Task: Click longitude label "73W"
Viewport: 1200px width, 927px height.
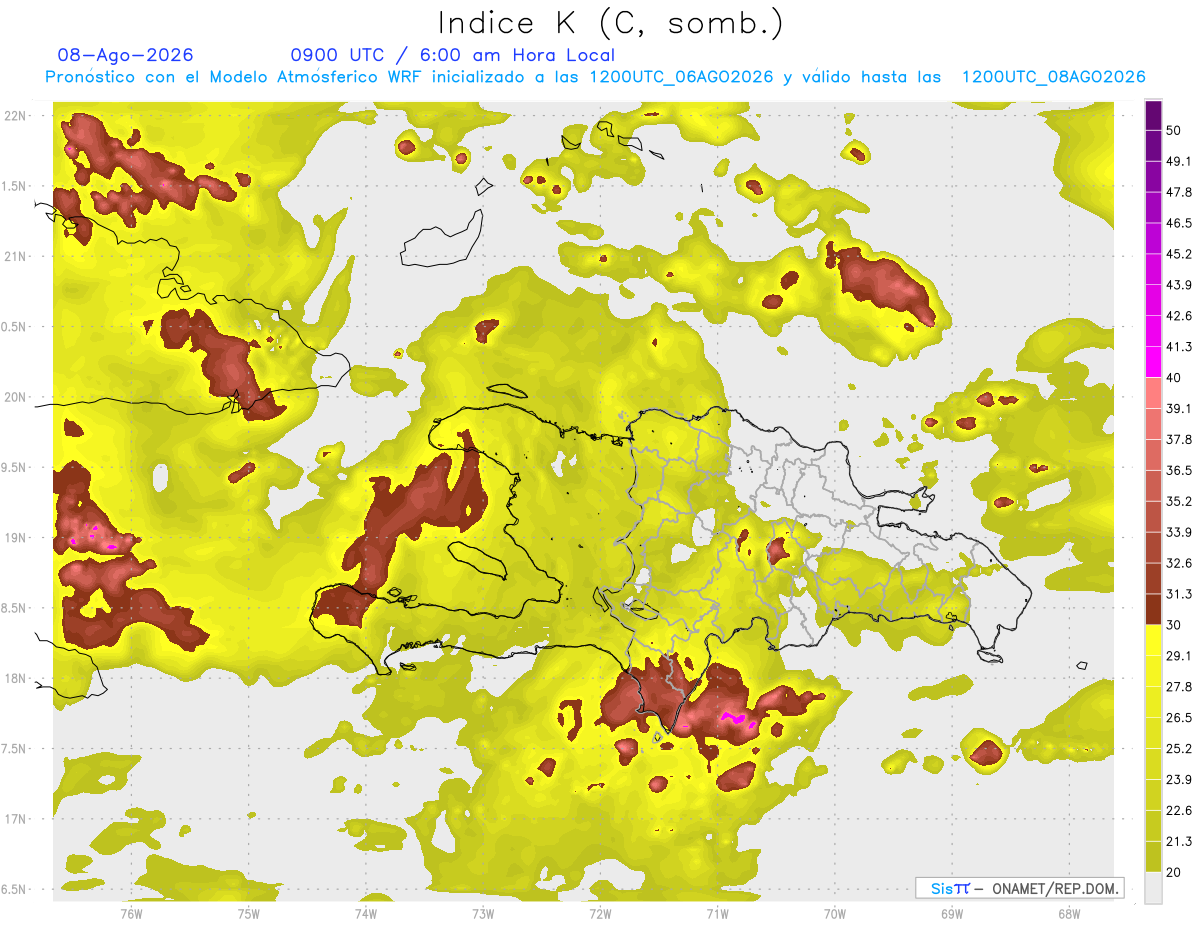Action: pos(483,913)
